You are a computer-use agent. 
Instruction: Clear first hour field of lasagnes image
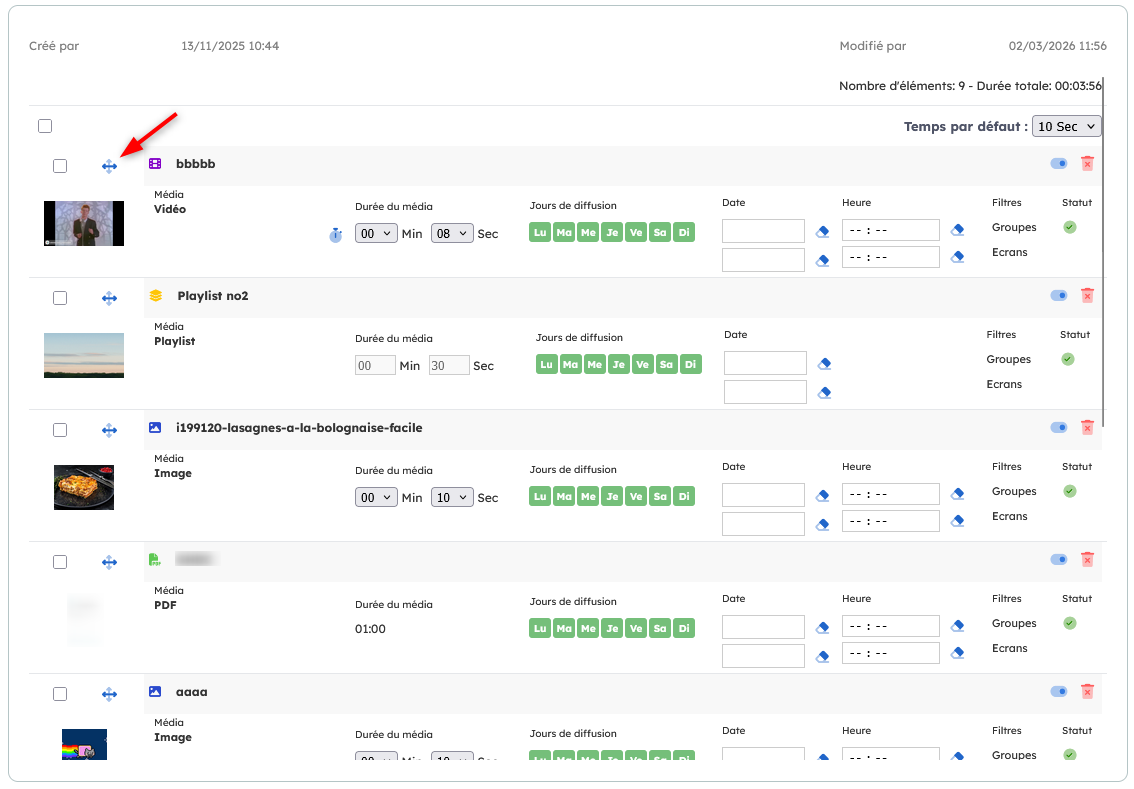coord(957,495)
